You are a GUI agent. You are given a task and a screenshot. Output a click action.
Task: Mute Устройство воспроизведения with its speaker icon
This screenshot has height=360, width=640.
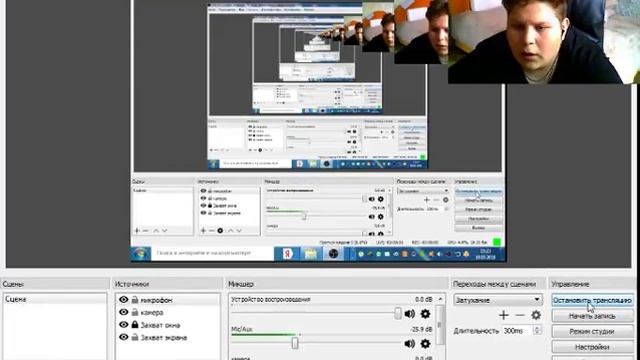[409, 313]
